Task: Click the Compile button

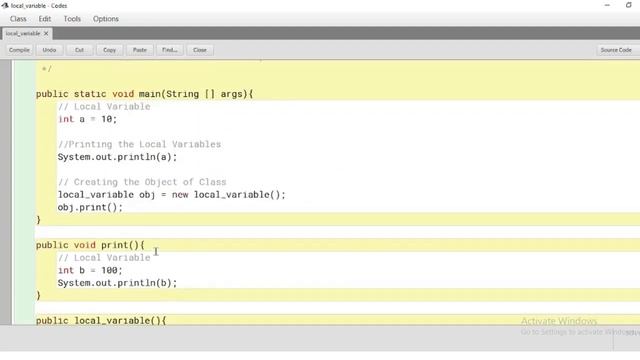Action: pos(19,50)
